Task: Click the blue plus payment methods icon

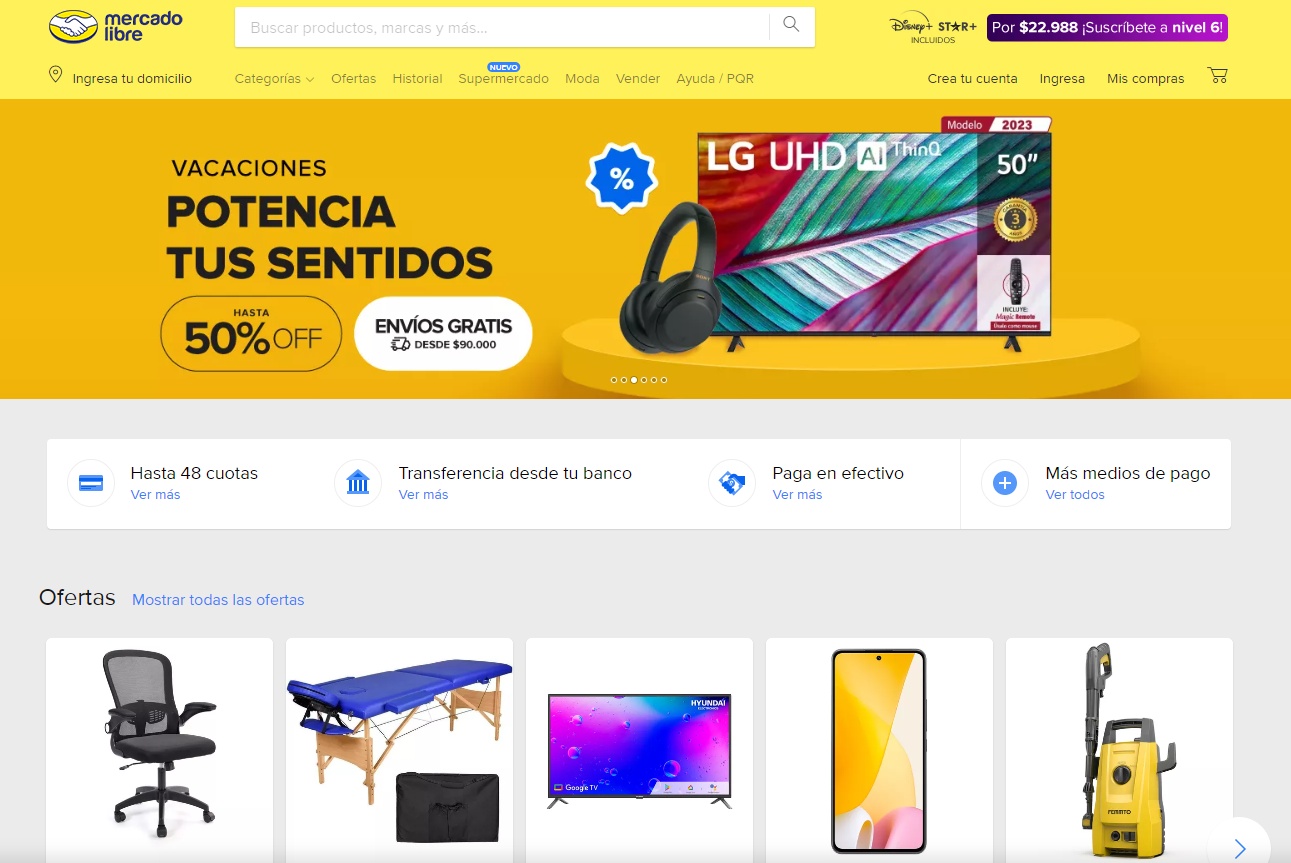Action: [x=1005, y=483]
